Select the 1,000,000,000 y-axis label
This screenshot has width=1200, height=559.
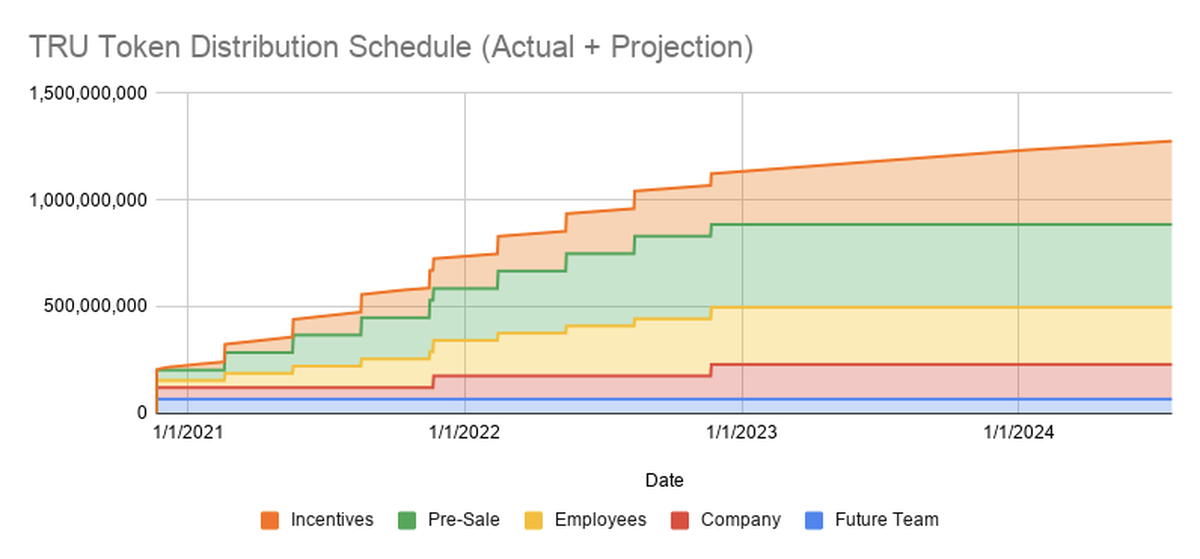[88, 200]
